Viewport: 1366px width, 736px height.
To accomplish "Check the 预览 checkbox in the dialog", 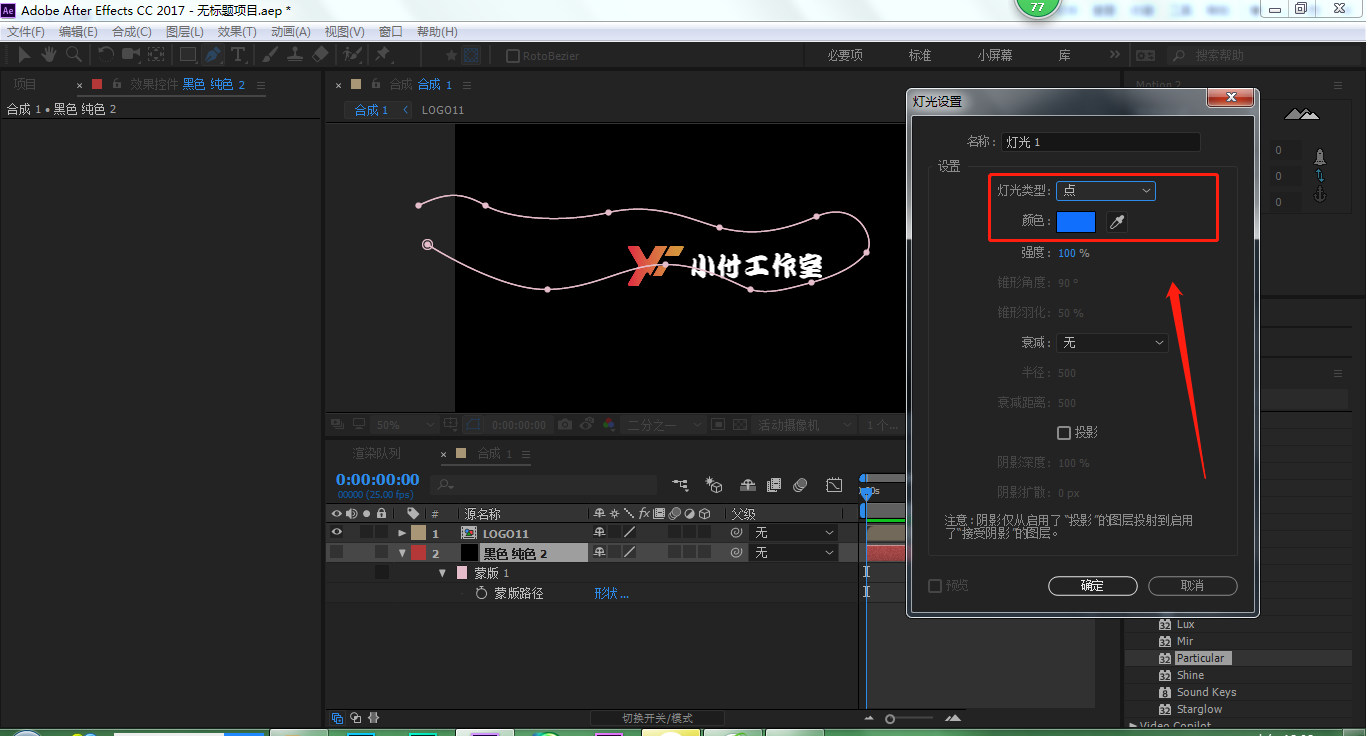I will click(935, 585).
